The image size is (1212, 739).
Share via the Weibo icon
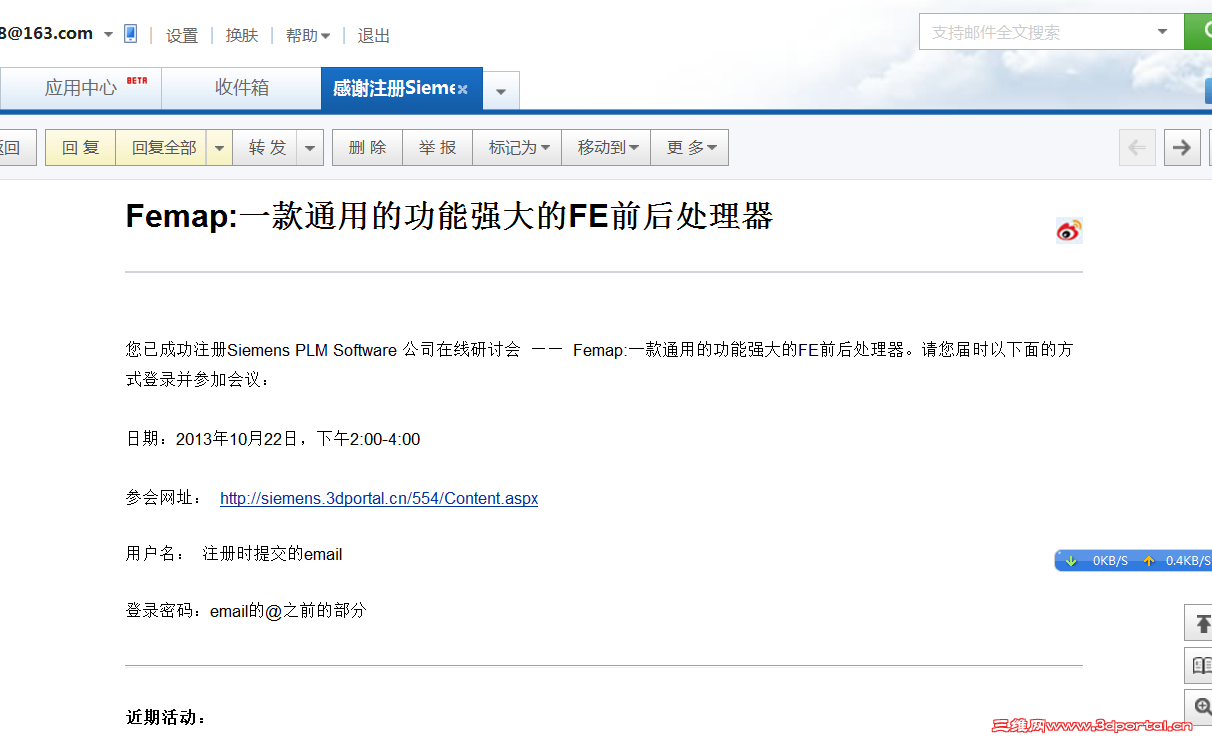1069,230
